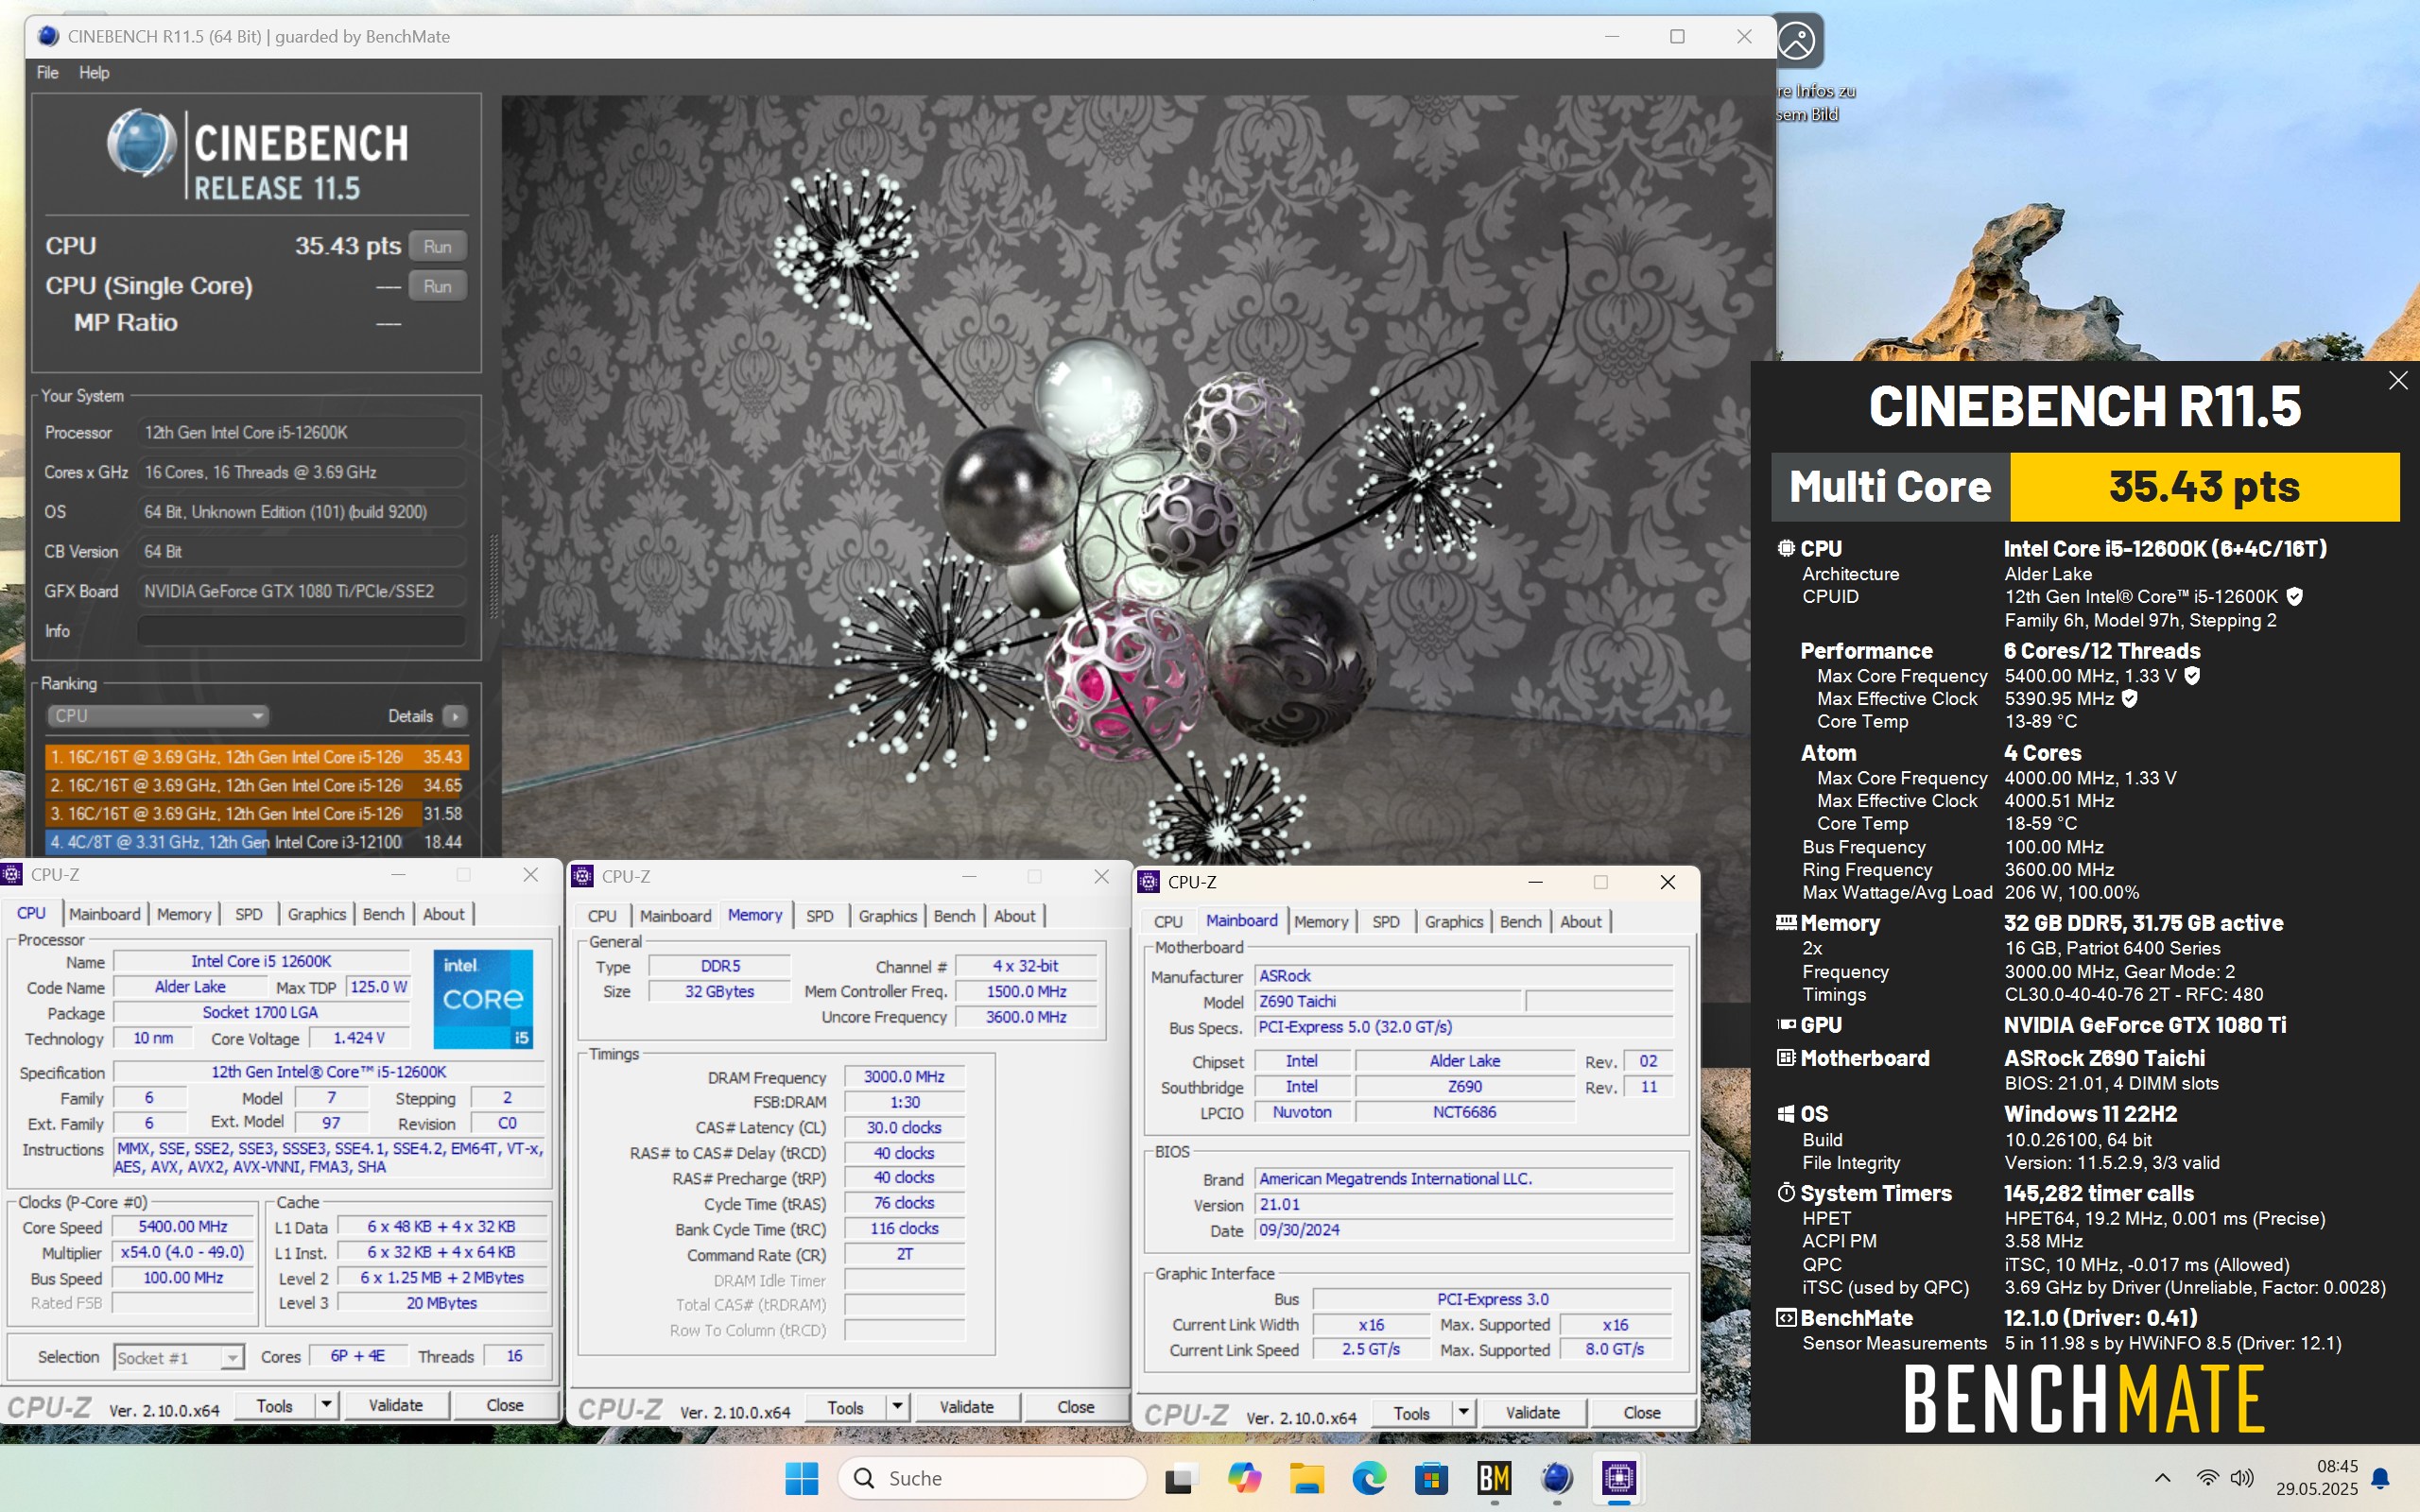Open Bench tab in first CPU-Z window

(x=383, y=914)
